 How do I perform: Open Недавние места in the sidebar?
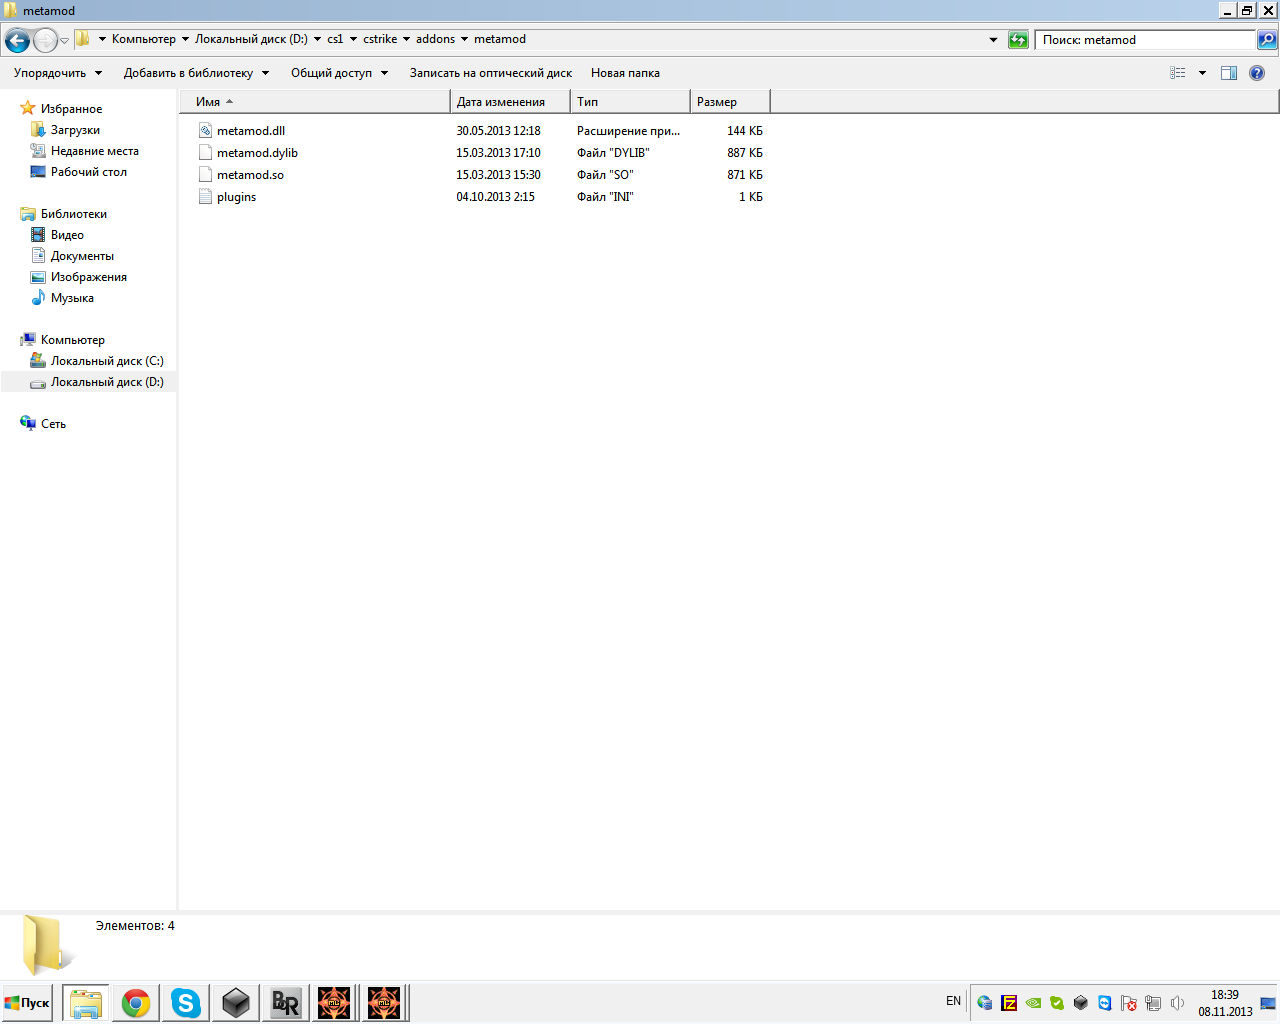(x=95, y=151)
